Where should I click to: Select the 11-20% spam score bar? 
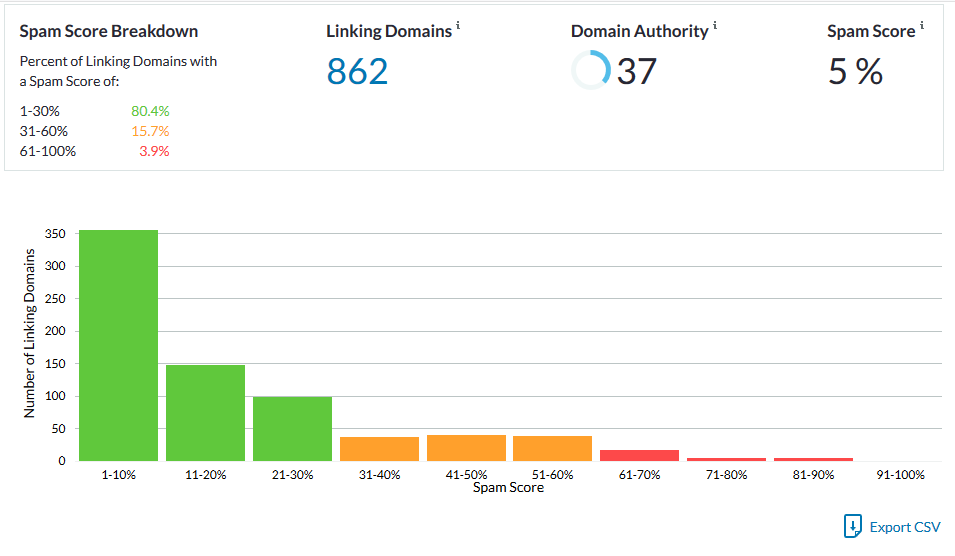click(x=205, y=412)
